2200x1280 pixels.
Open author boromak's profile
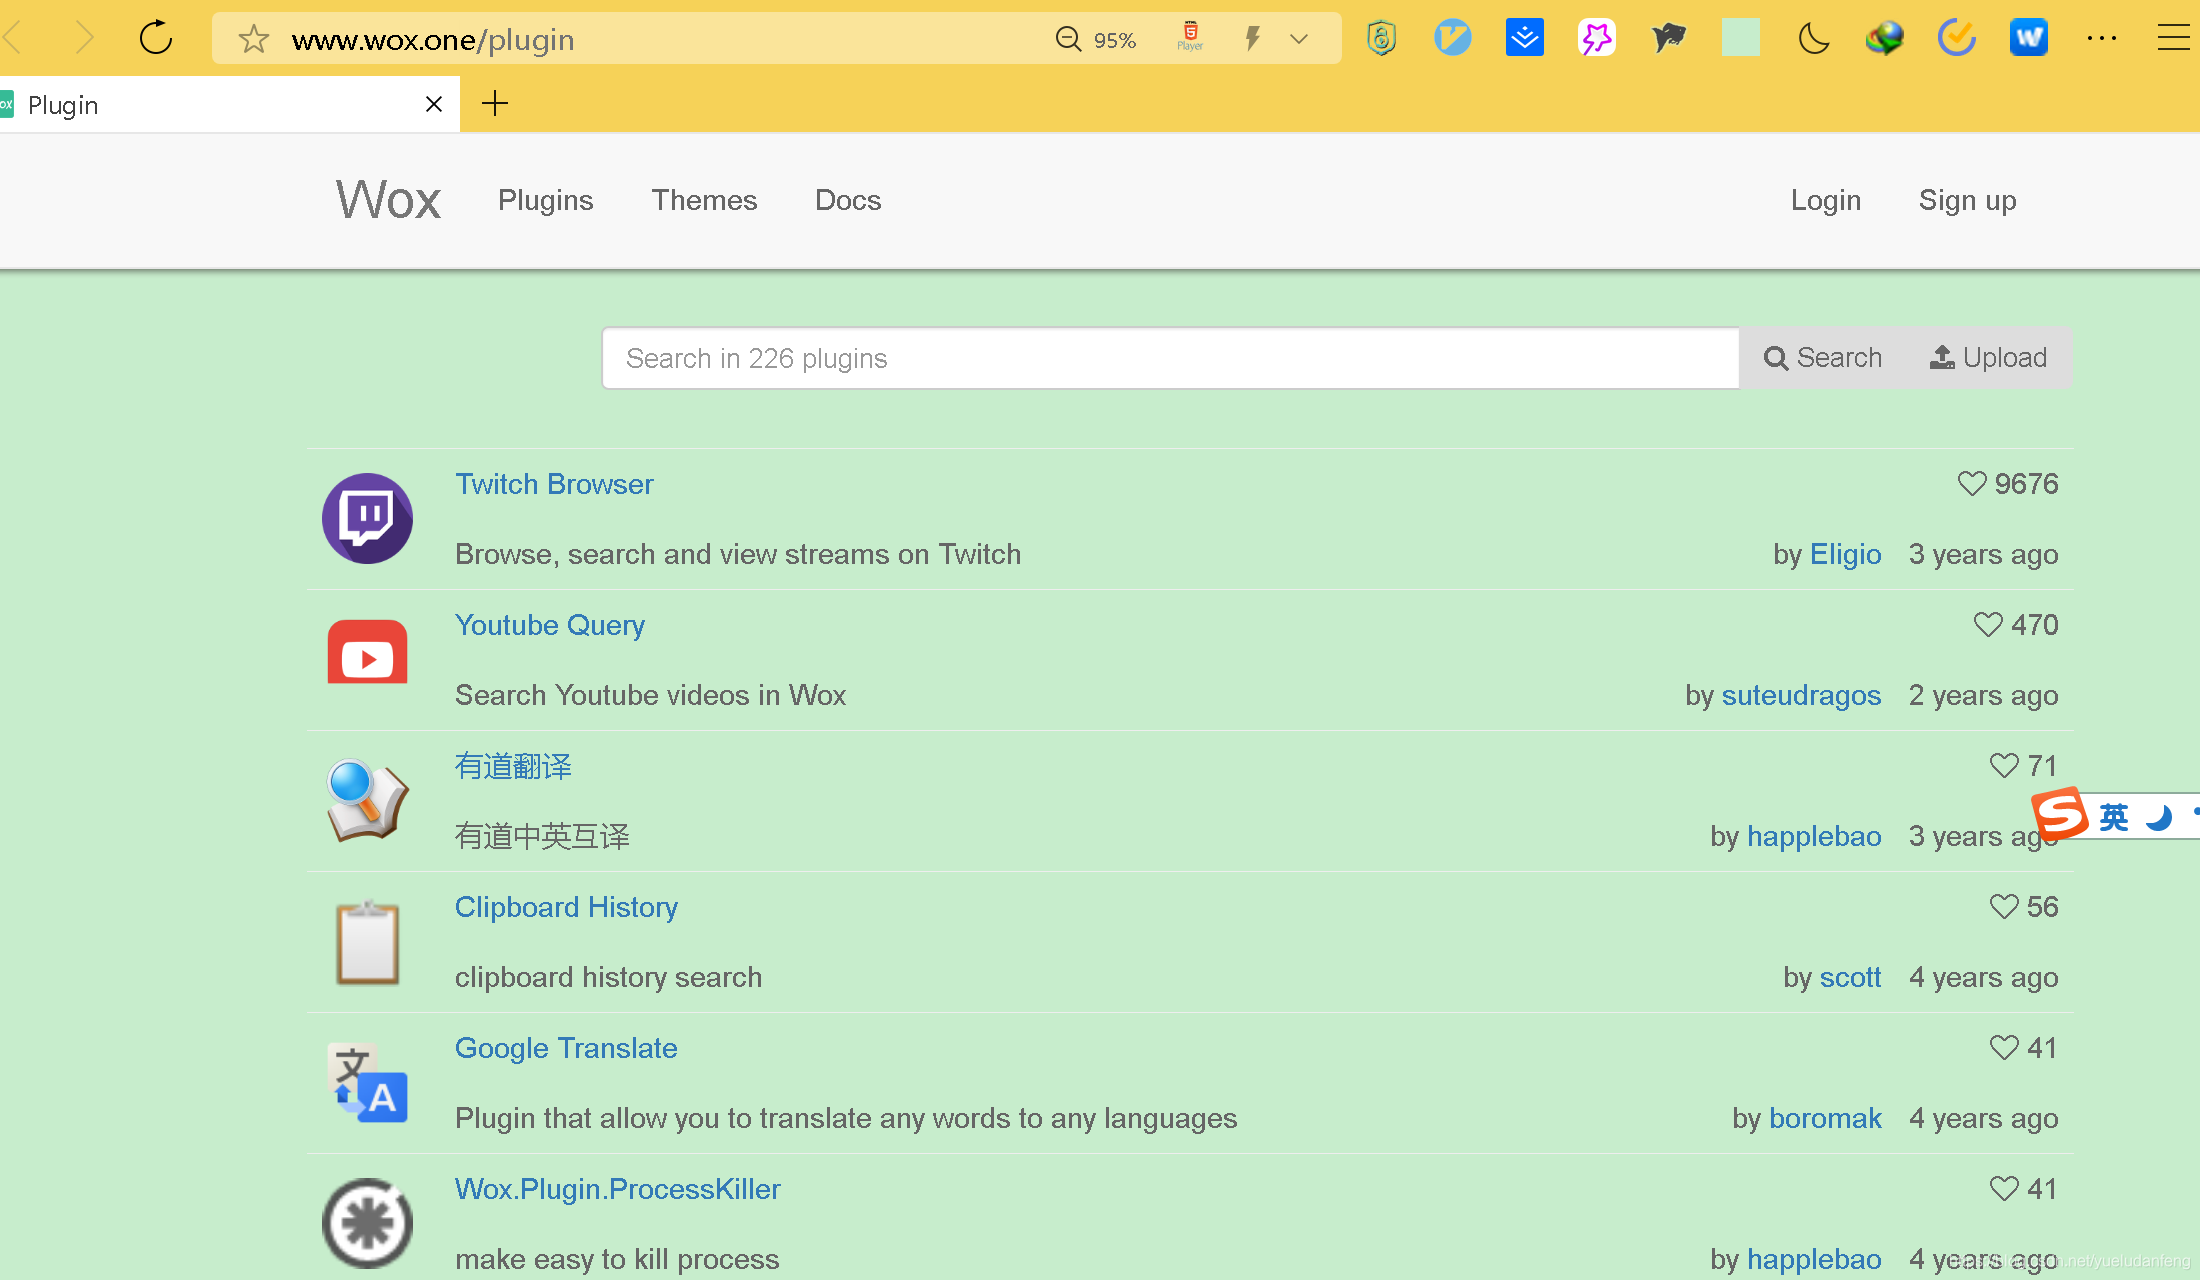(1825, 1118)
